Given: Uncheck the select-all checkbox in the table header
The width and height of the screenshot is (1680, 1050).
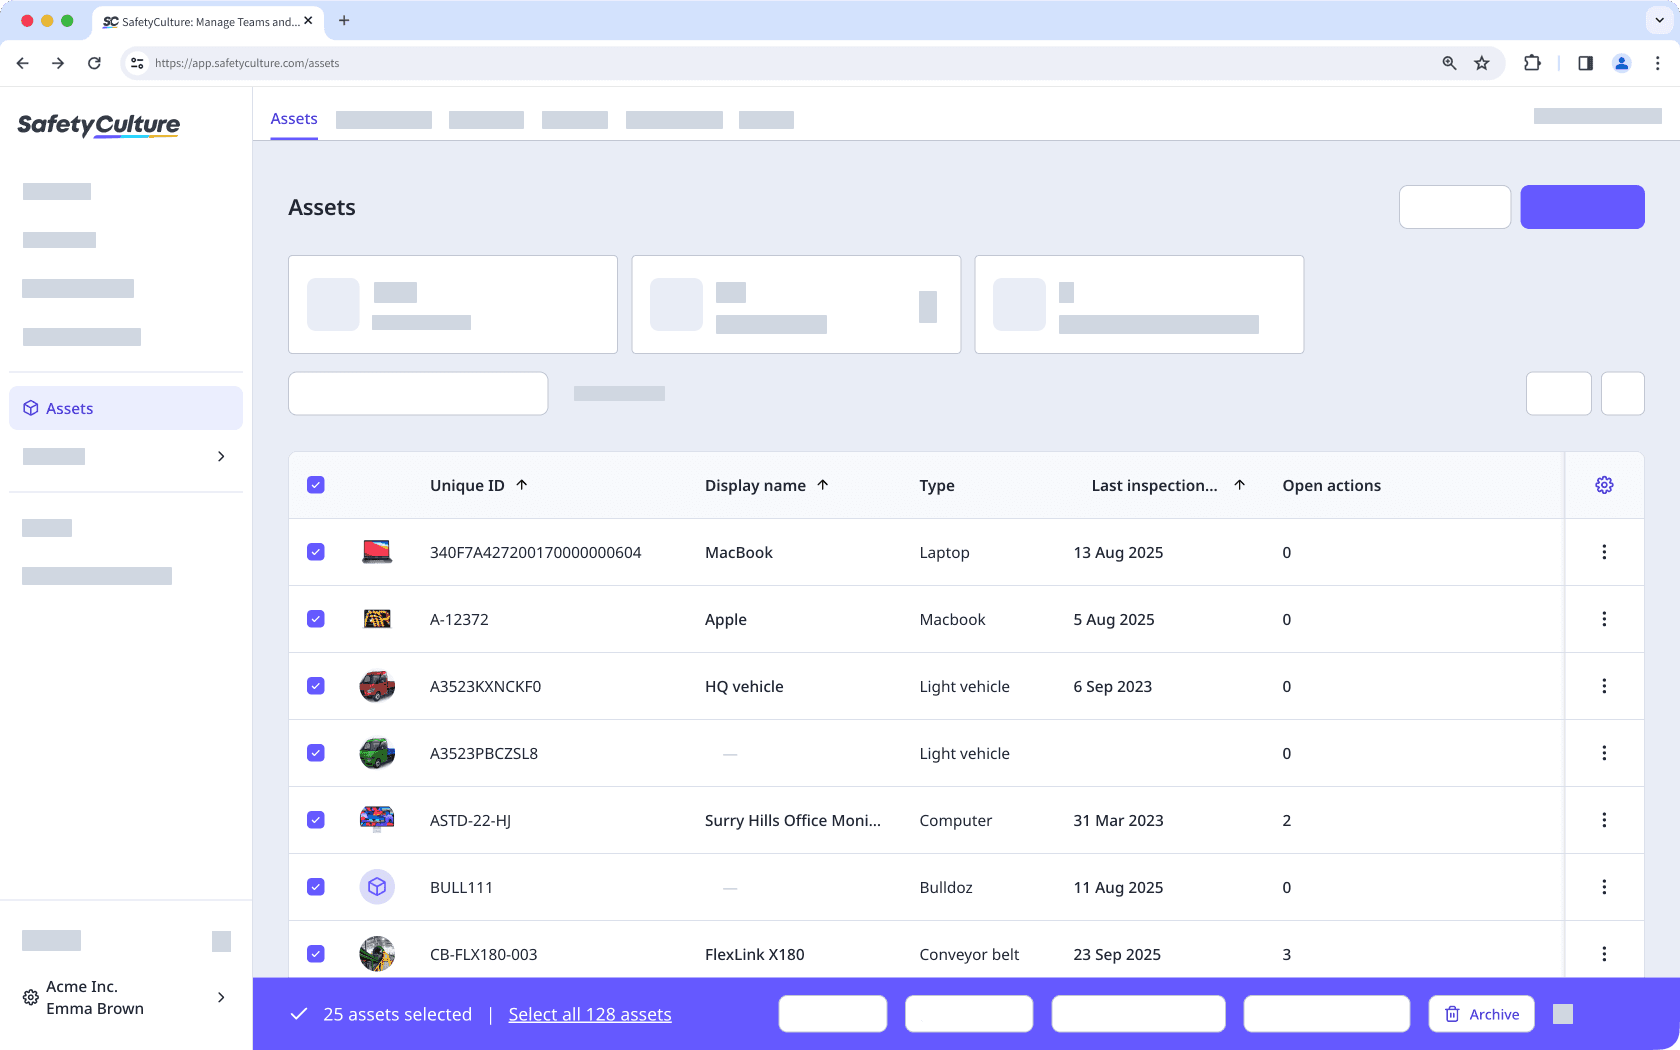Looking at the screenshot, I should [316, 484].
